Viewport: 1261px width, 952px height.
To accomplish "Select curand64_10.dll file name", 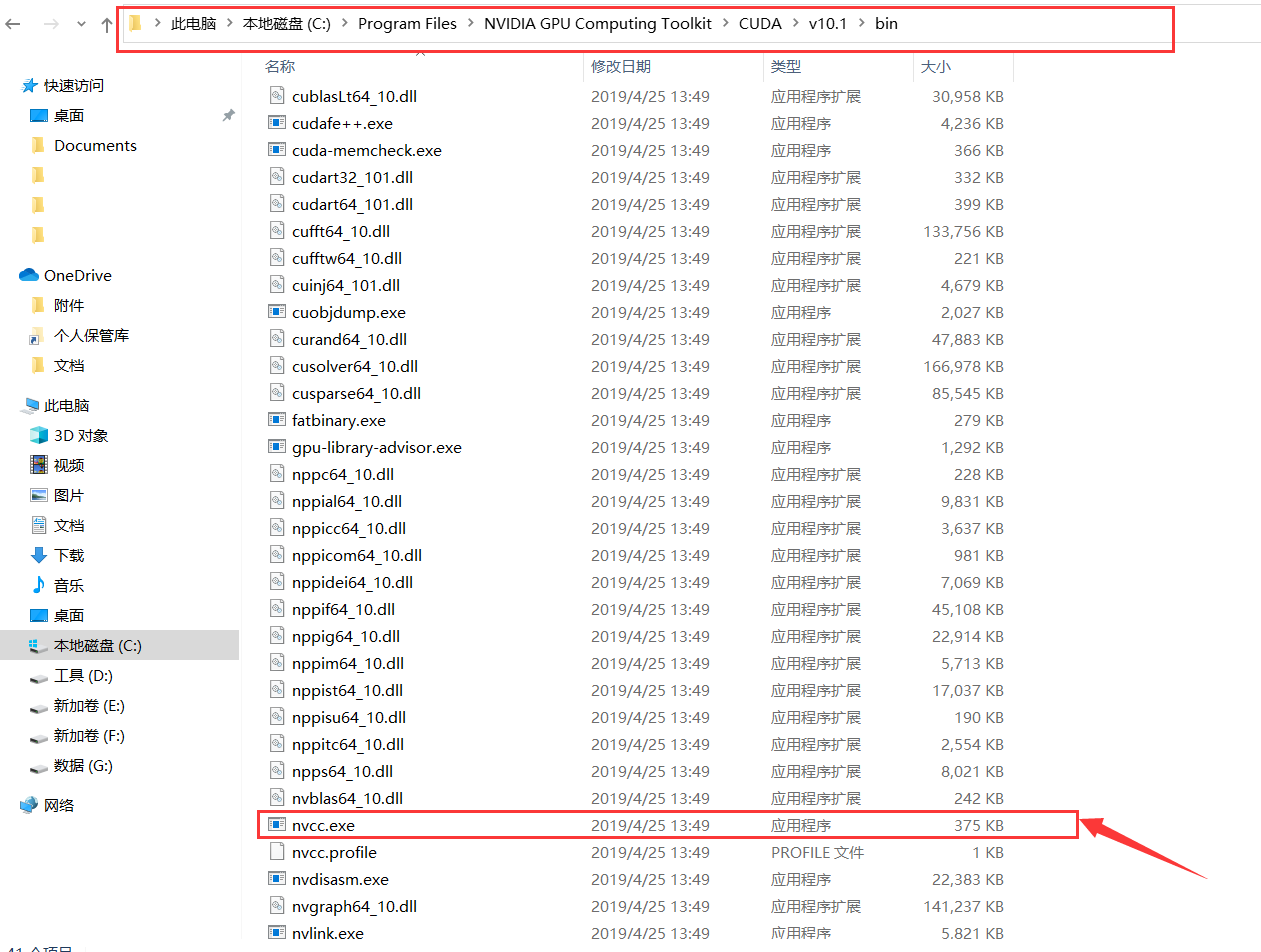I will click(349, 339).
